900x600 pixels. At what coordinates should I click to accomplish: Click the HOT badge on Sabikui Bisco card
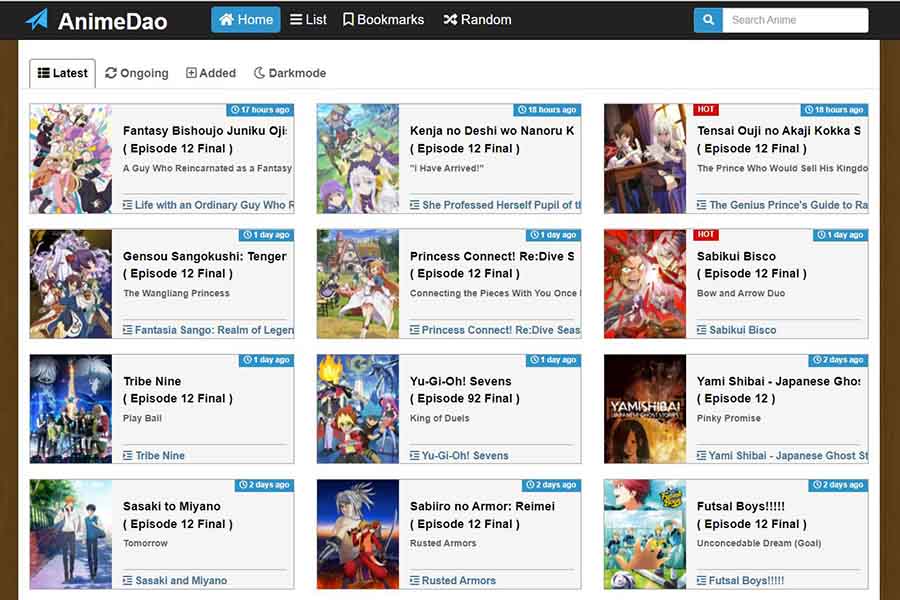tap(706, 234)
